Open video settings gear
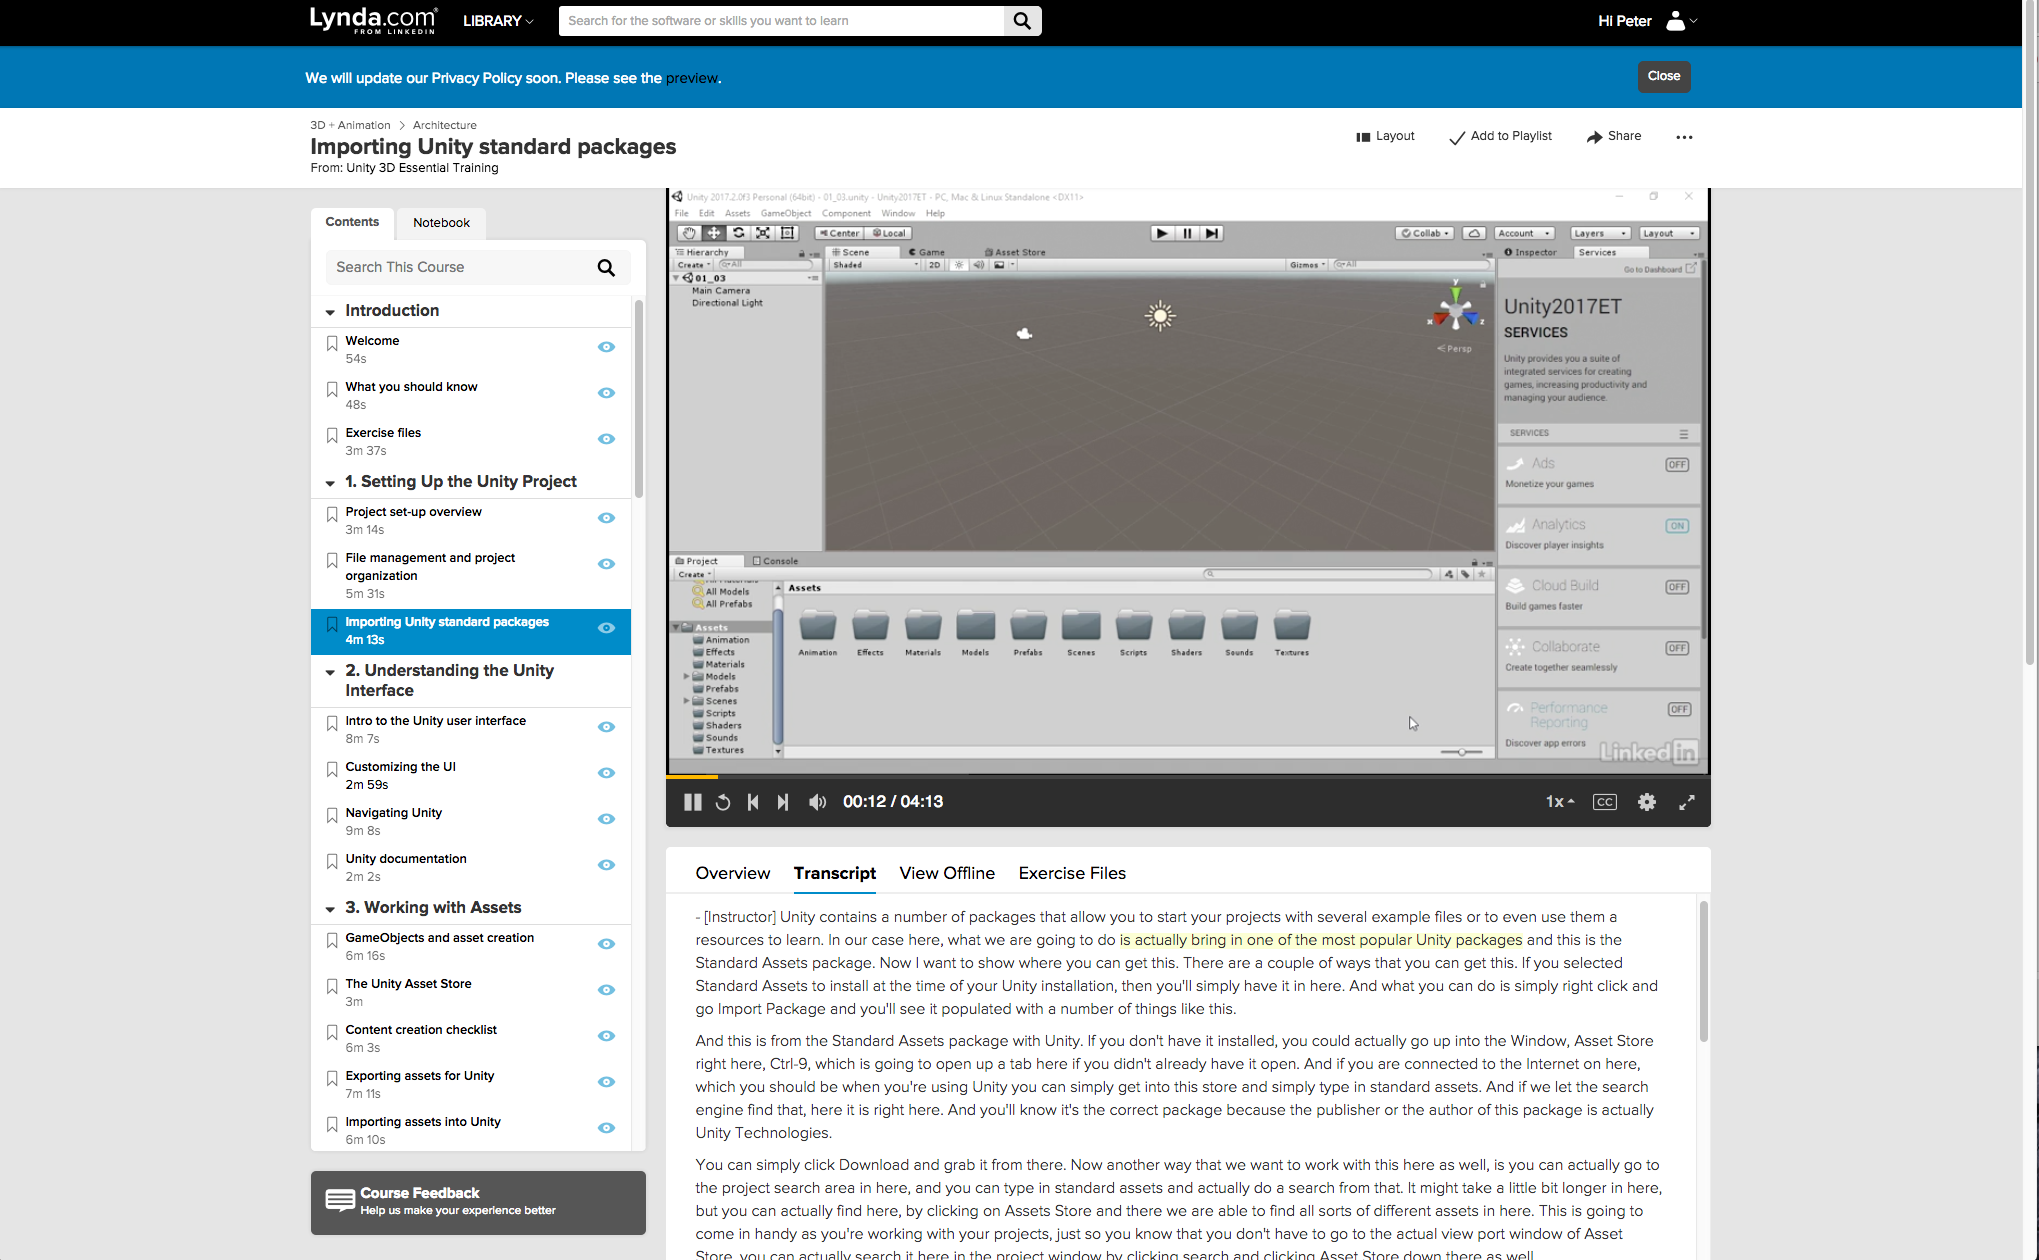Image resolution: width=2039 pixels, height=1260 pixels. (x=1647, y=802)
